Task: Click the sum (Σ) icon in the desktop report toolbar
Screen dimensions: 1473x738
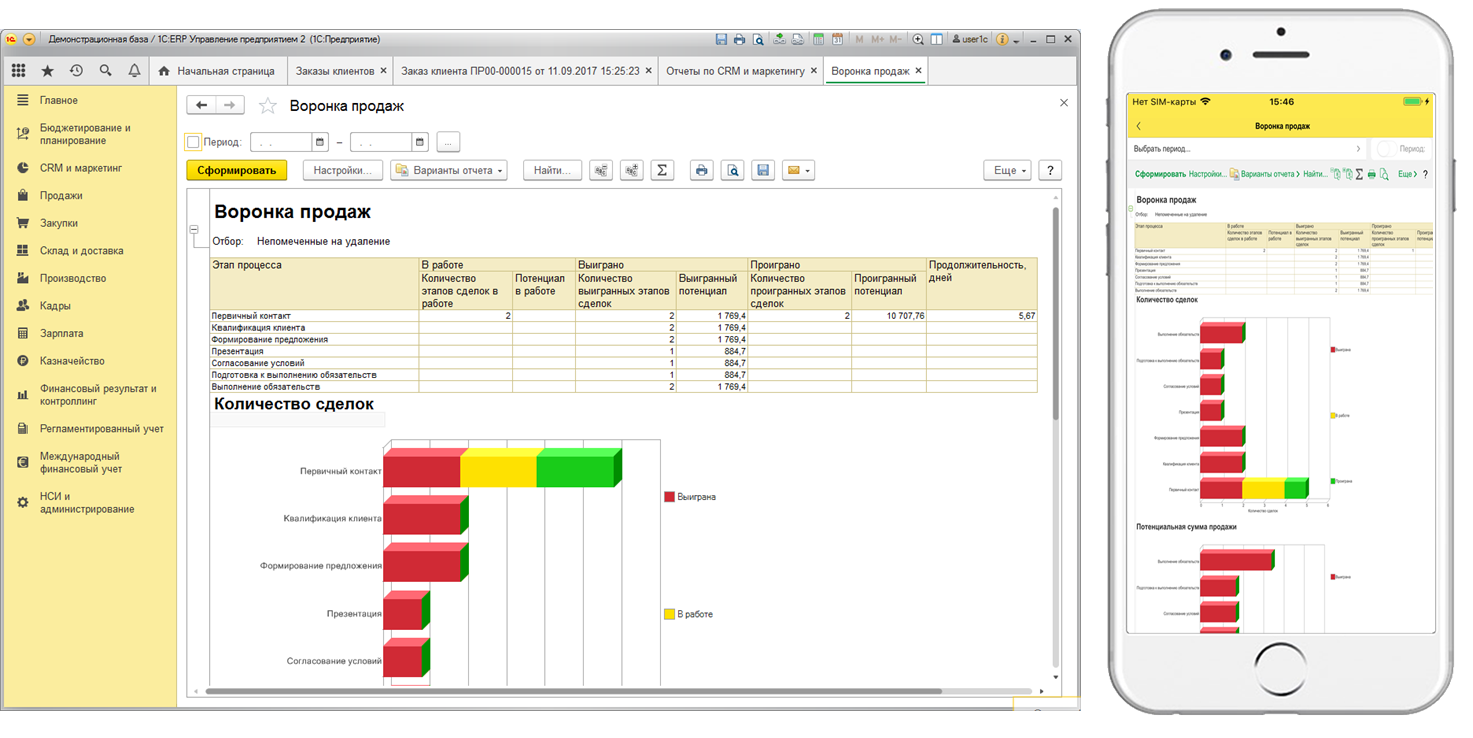Action: point(661,171)
